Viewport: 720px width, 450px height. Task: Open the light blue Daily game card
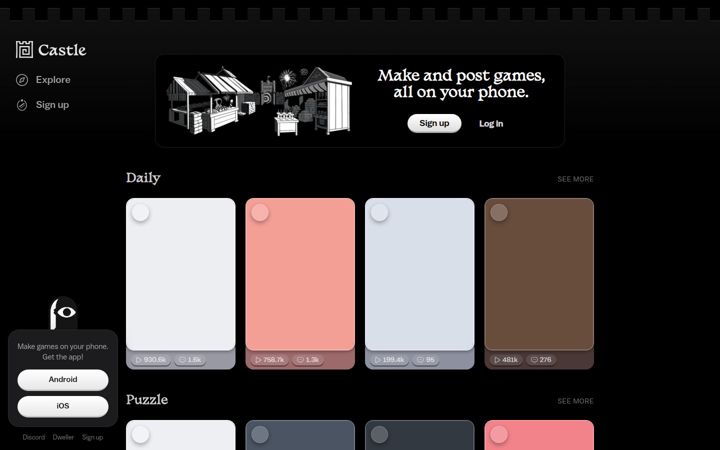click(x=419, y=274)
